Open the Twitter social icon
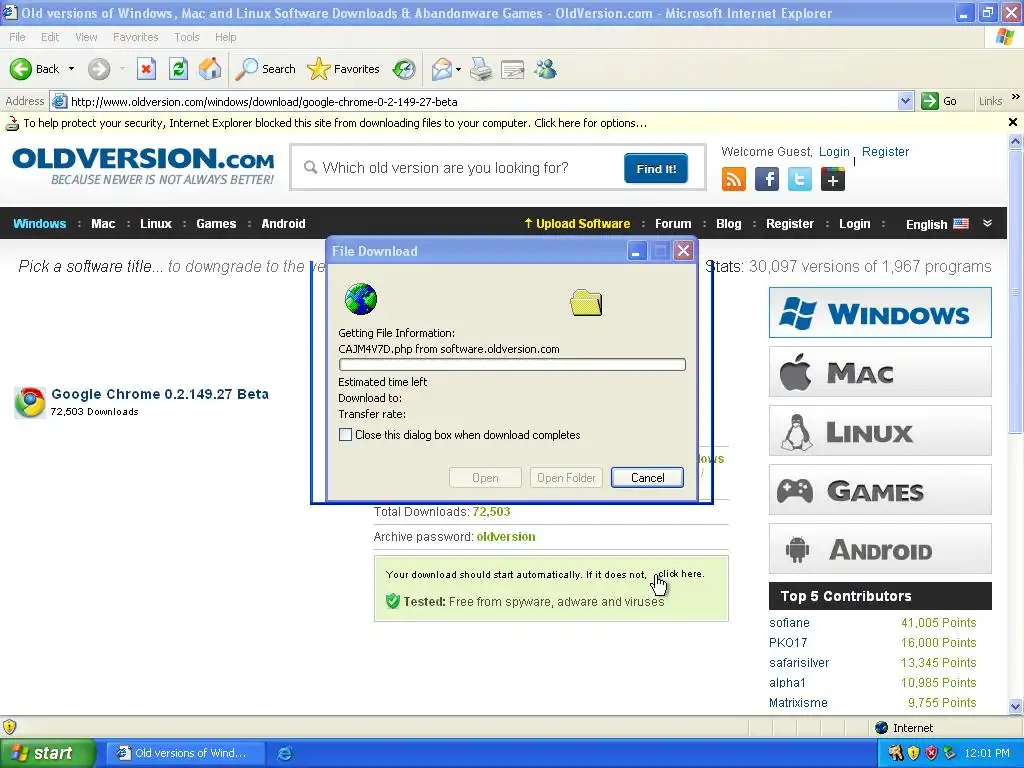Viewport: 1024px width, 768px height. (x=799, y=179)
